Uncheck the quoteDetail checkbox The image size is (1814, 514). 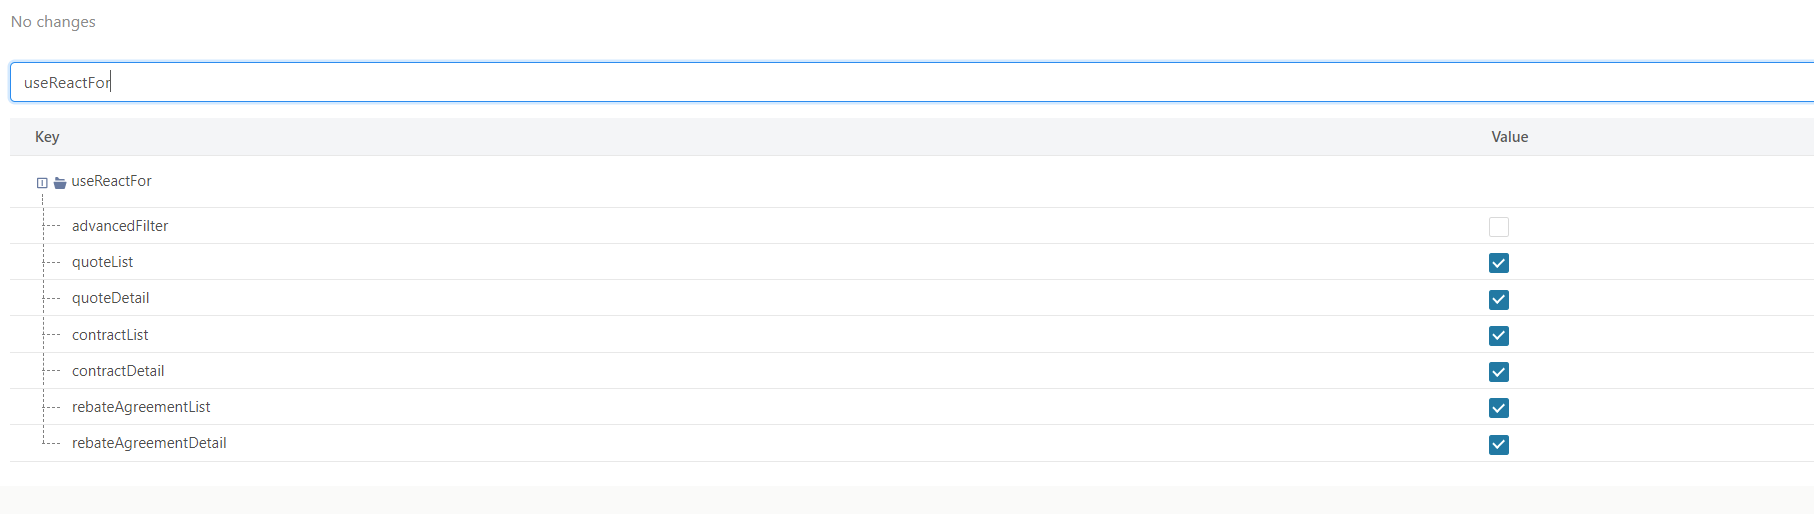pos(1498,299)
